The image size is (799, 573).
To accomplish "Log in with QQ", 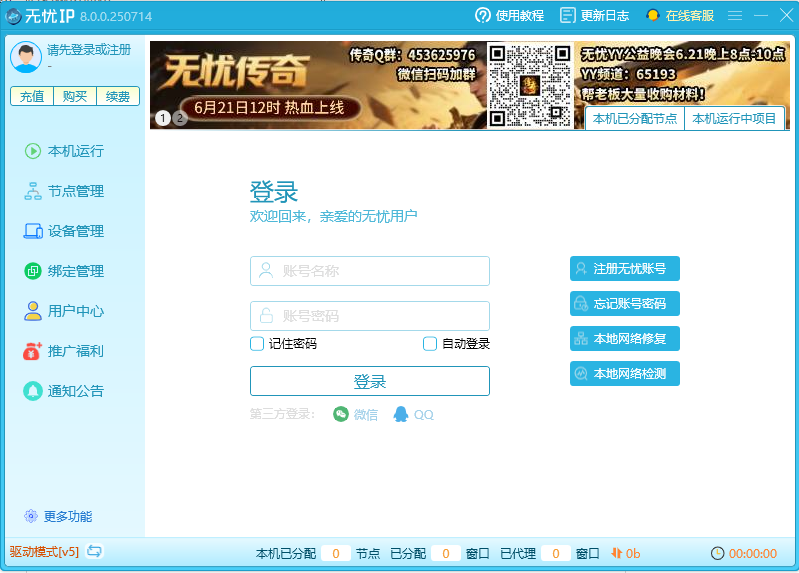I will coord(413,414).
